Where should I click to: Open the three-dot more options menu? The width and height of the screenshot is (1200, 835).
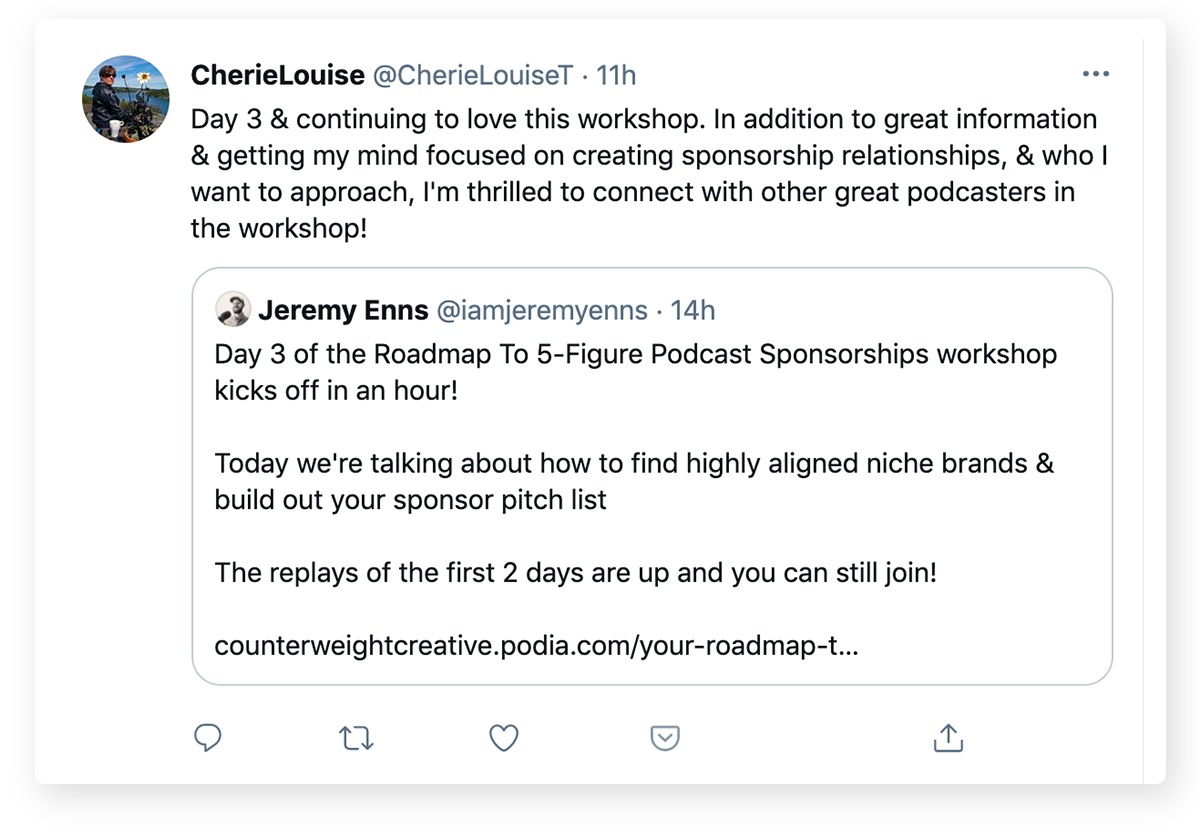pos(1096,74)
